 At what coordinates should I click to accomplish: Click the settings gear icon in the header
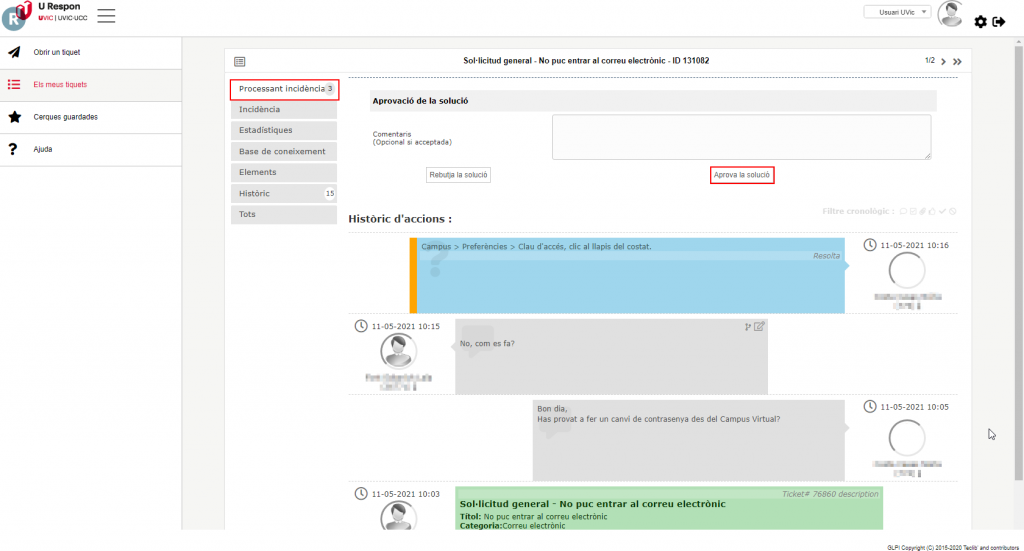pos(980,22)
